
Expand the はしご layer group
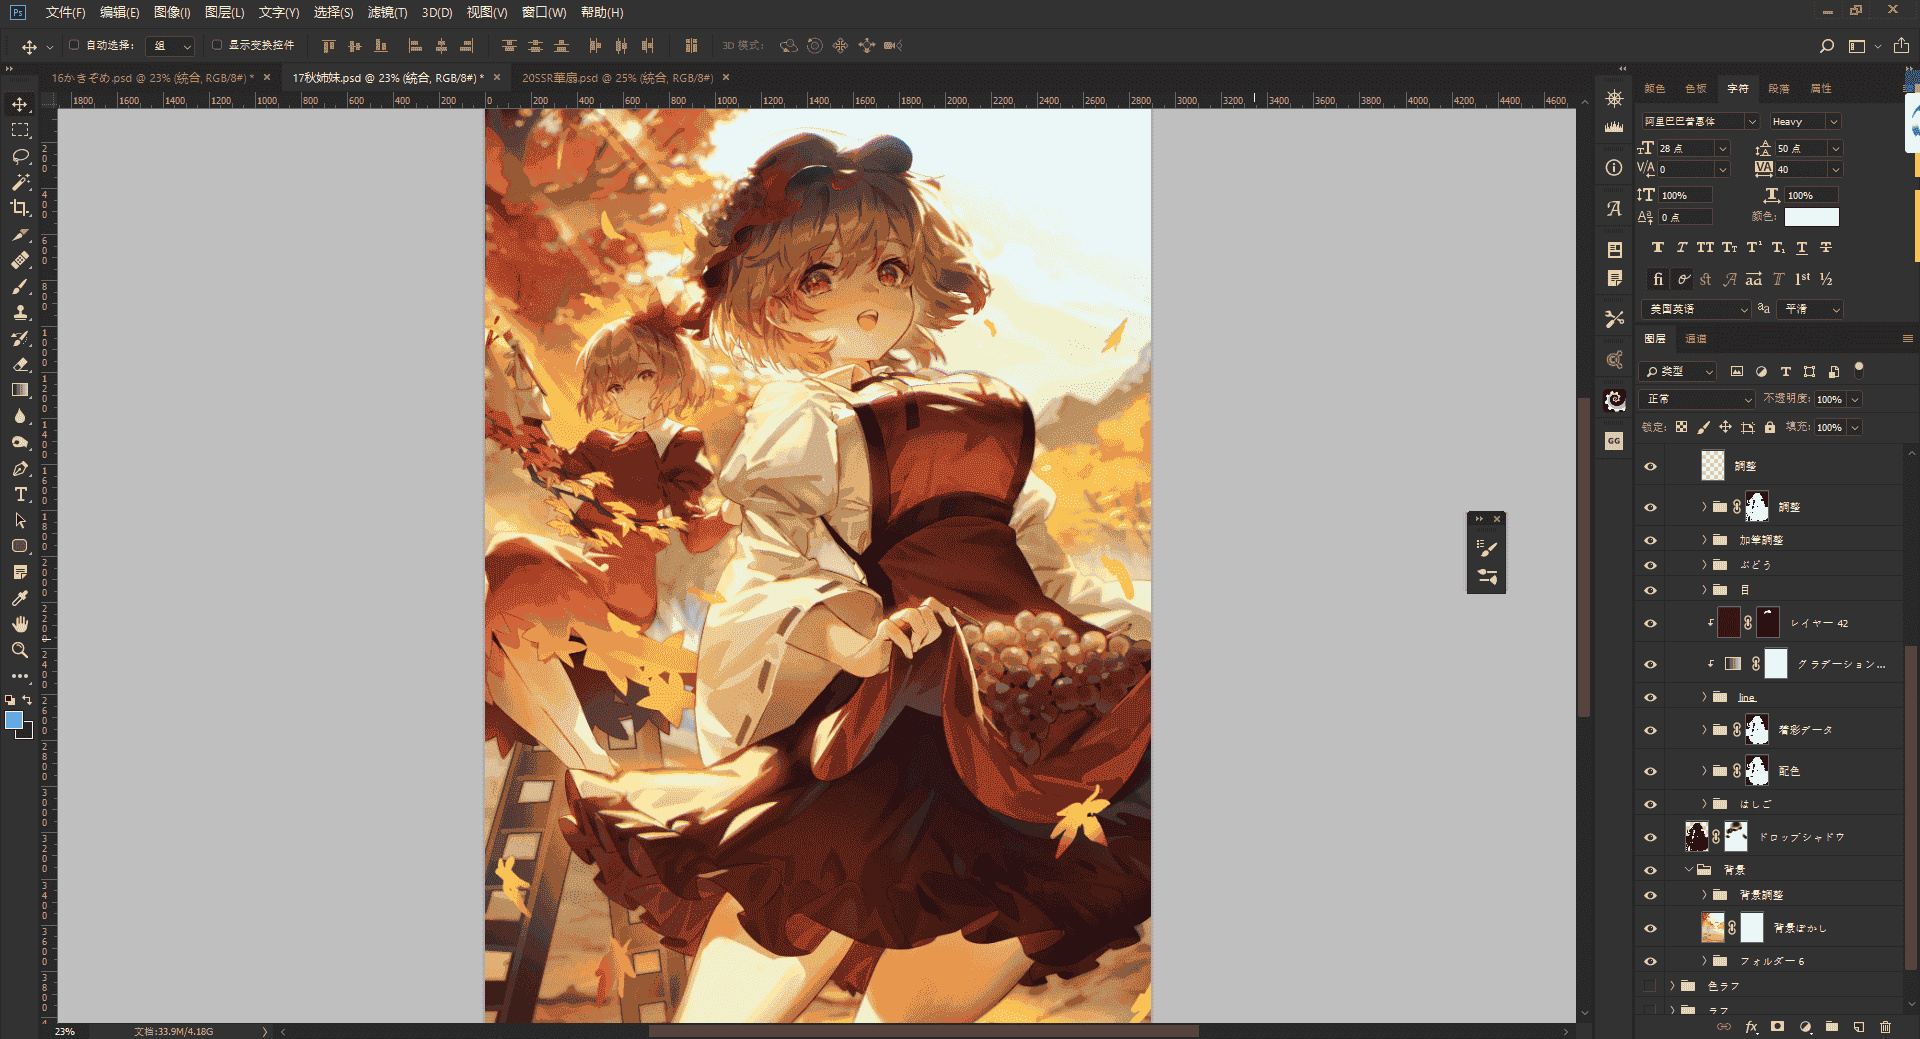click(x=1704, y=804)
